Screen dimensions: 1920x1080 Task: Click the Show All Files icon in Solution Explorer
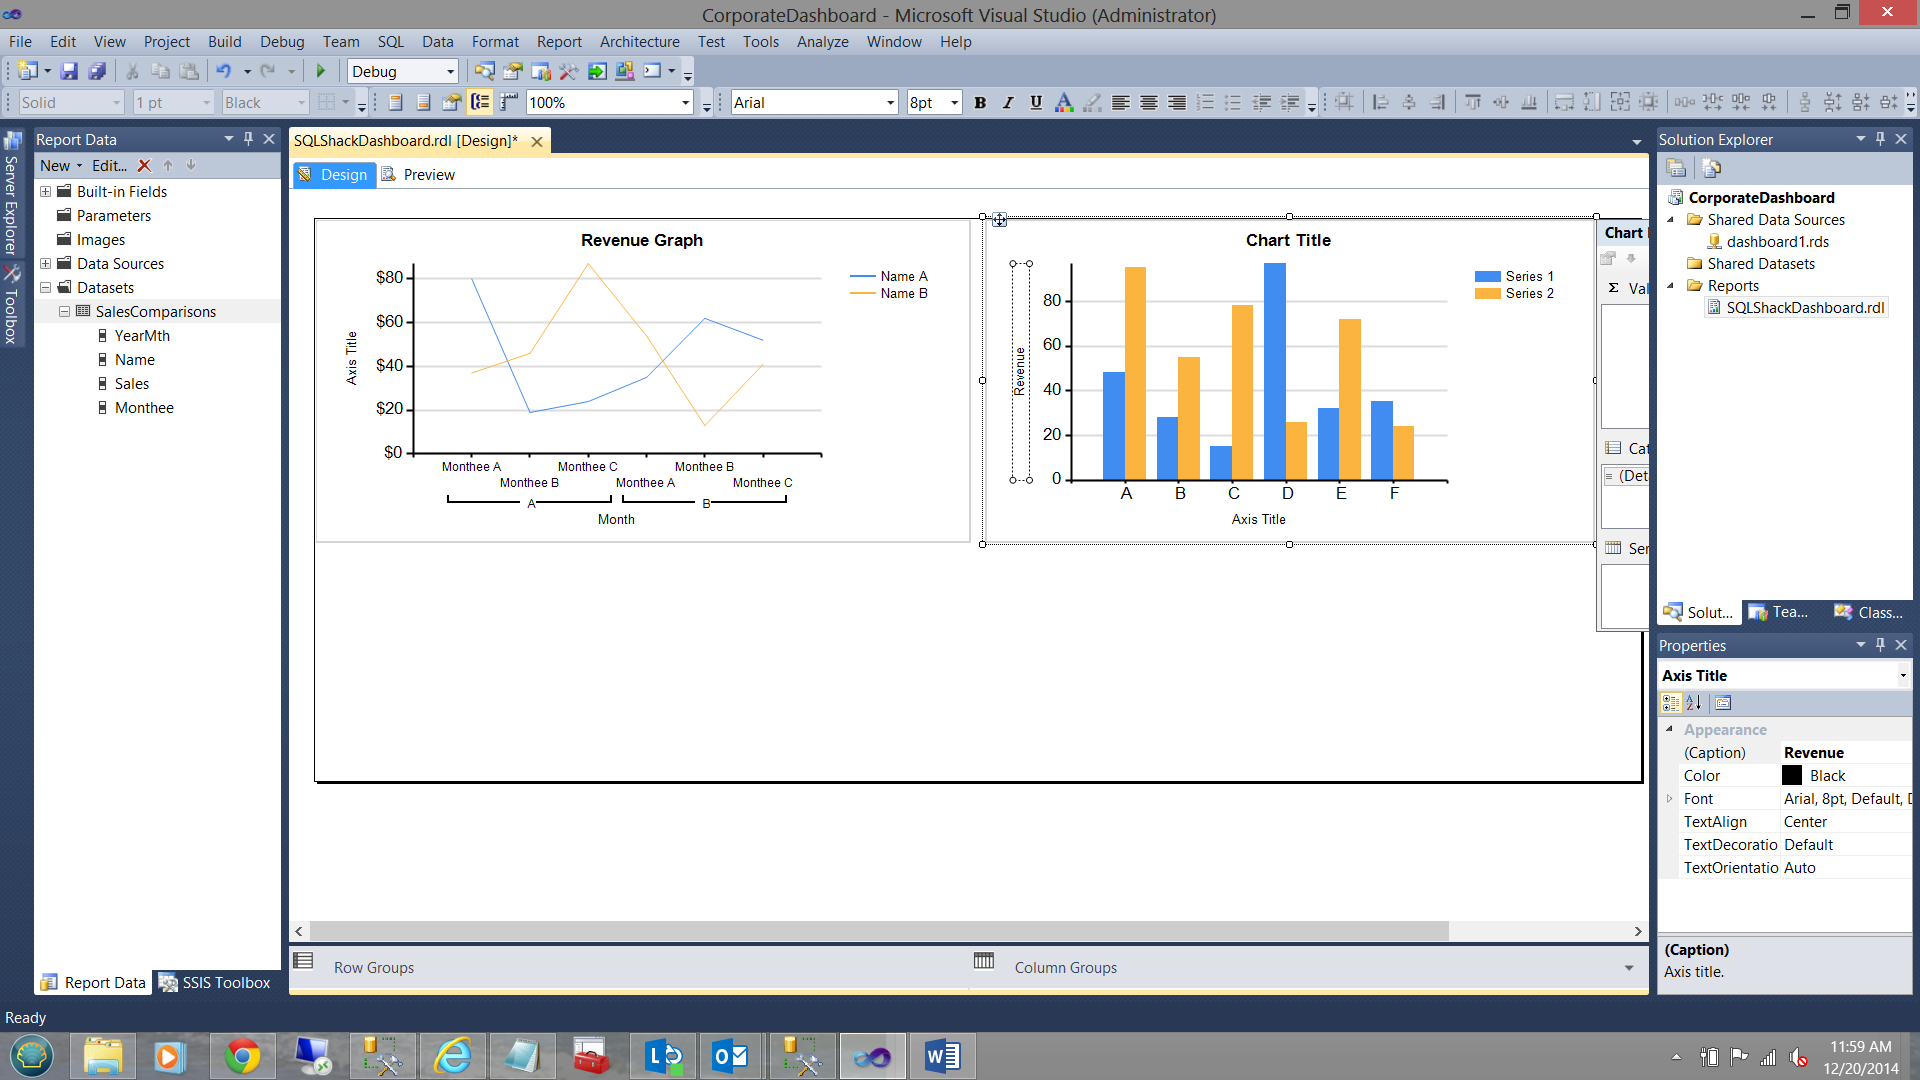tap(1711, 168)
